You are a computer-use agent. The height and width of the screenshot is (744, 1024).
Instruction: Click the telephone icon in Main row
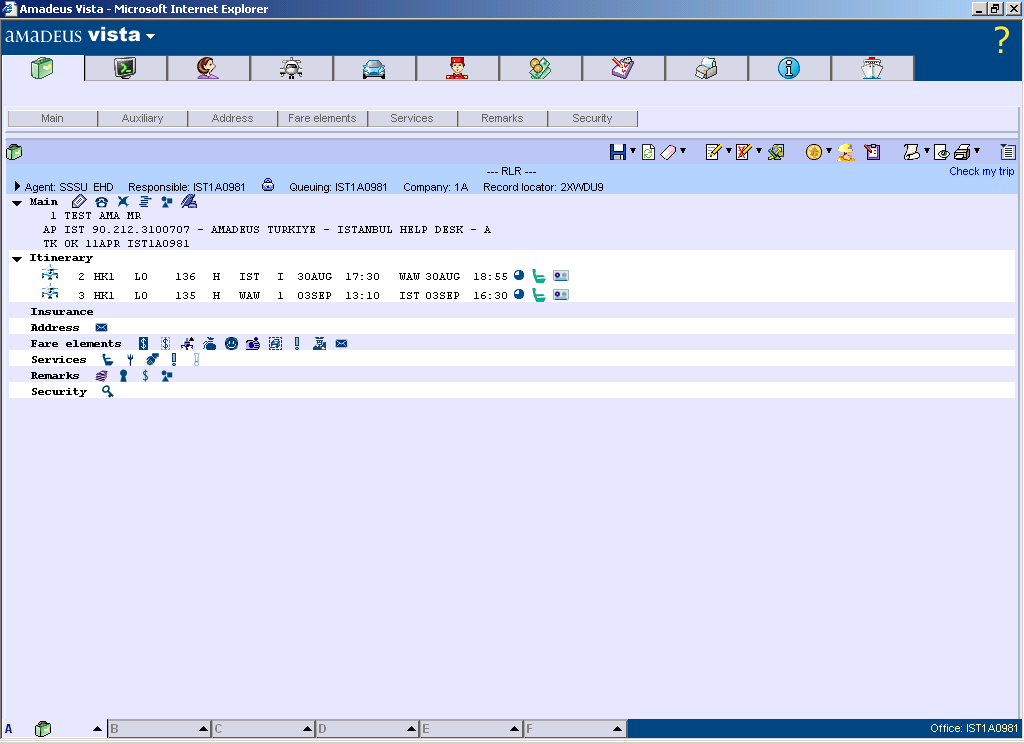pyautogui.click(x=101, y=202)
